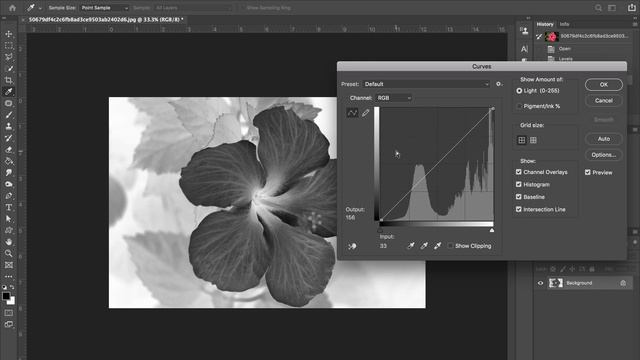
Task: Select the document tab with jpg filename
Action: [106, 19]
